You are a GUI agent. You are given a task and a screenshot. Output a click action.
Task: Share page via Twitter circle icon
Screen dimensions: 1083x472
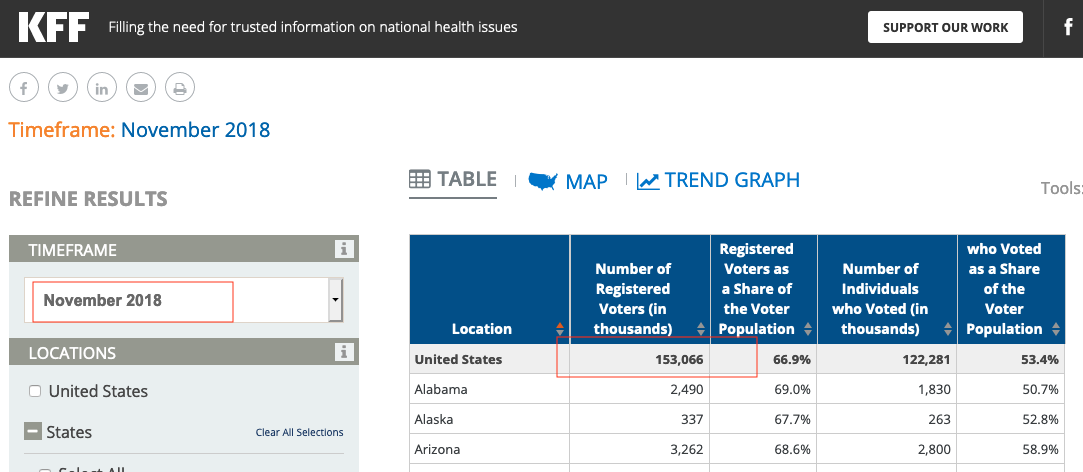coord(63,88)
